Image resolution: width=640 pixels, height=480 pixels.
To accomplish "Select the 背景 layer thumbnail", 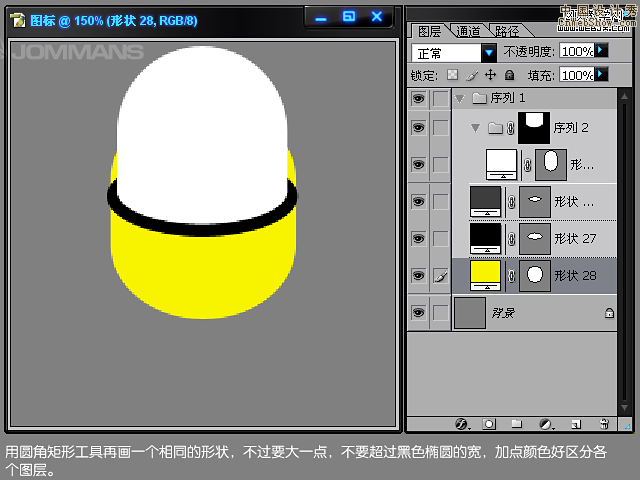I will click(470, 313).
